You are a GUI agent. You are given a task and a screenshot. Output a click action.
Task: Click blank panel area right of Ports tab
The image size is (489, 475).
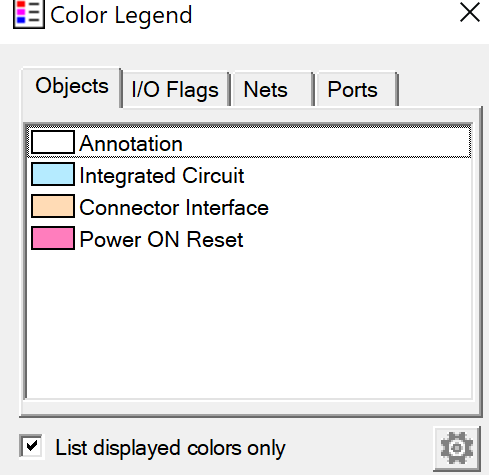coord(440,88)
